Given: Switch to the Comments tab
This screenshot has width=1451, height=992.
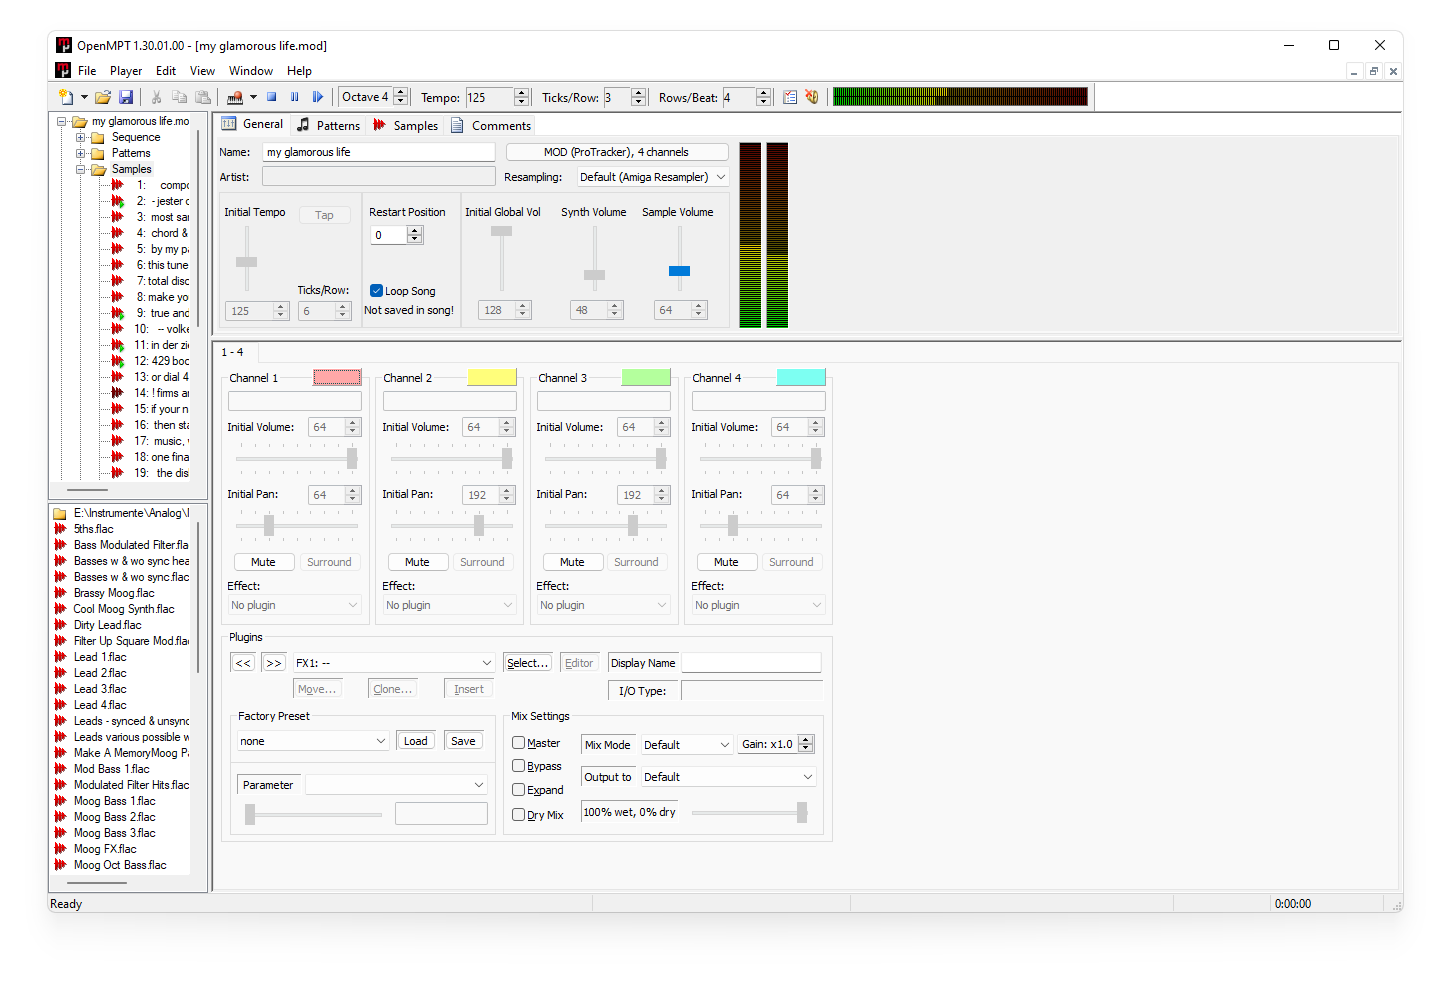Looking at the screenshot, I should pos(491,125).
